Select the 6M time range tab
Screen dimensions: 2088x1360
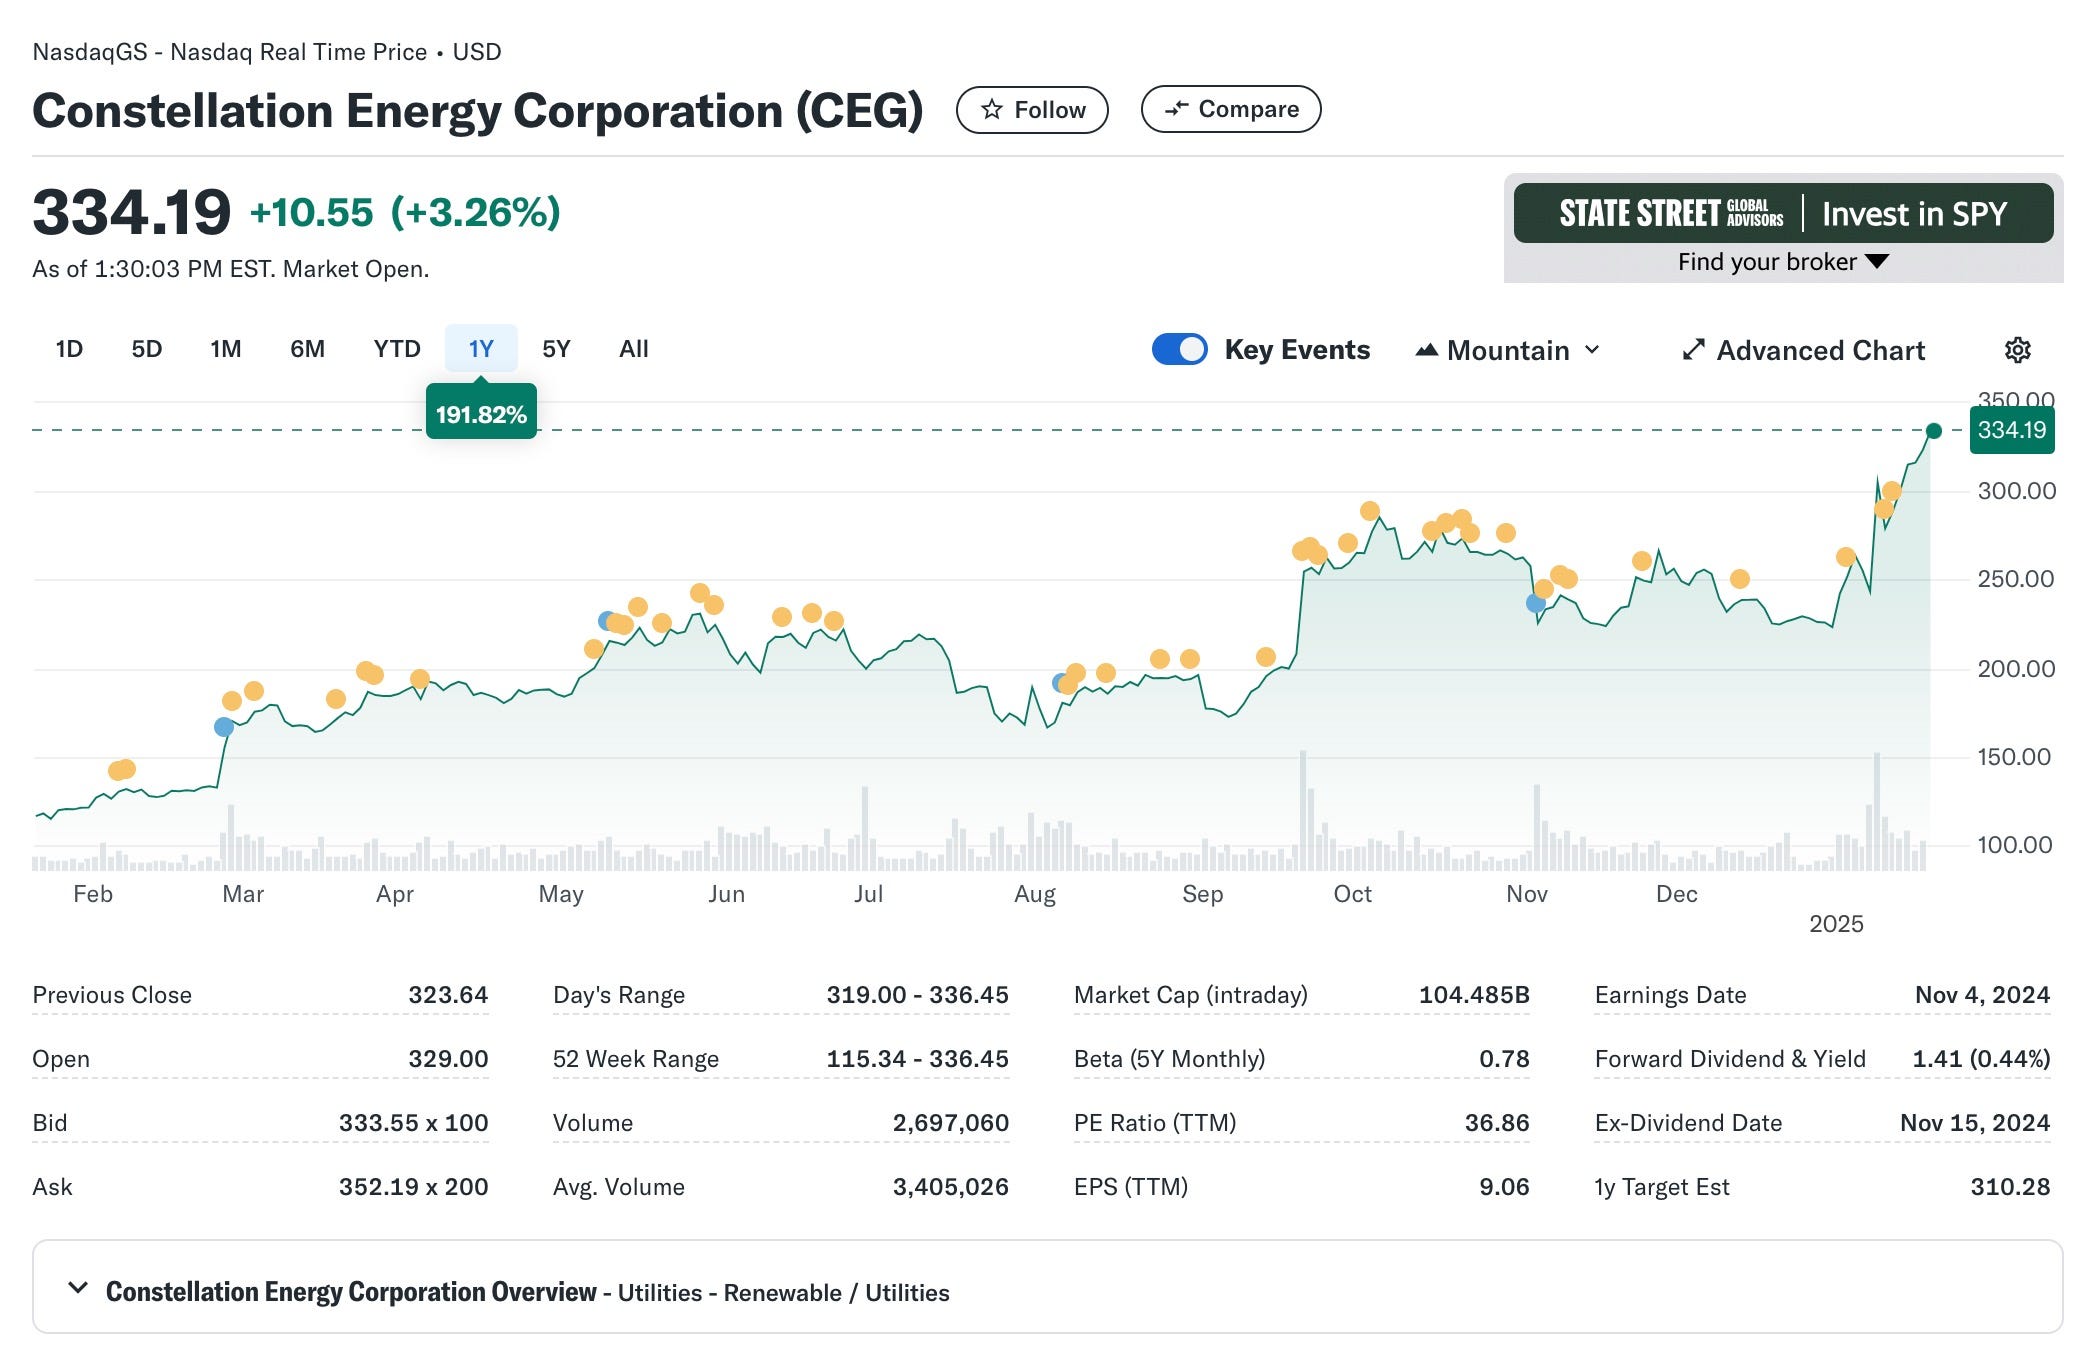pyautogui.click(x=307, y=349)
